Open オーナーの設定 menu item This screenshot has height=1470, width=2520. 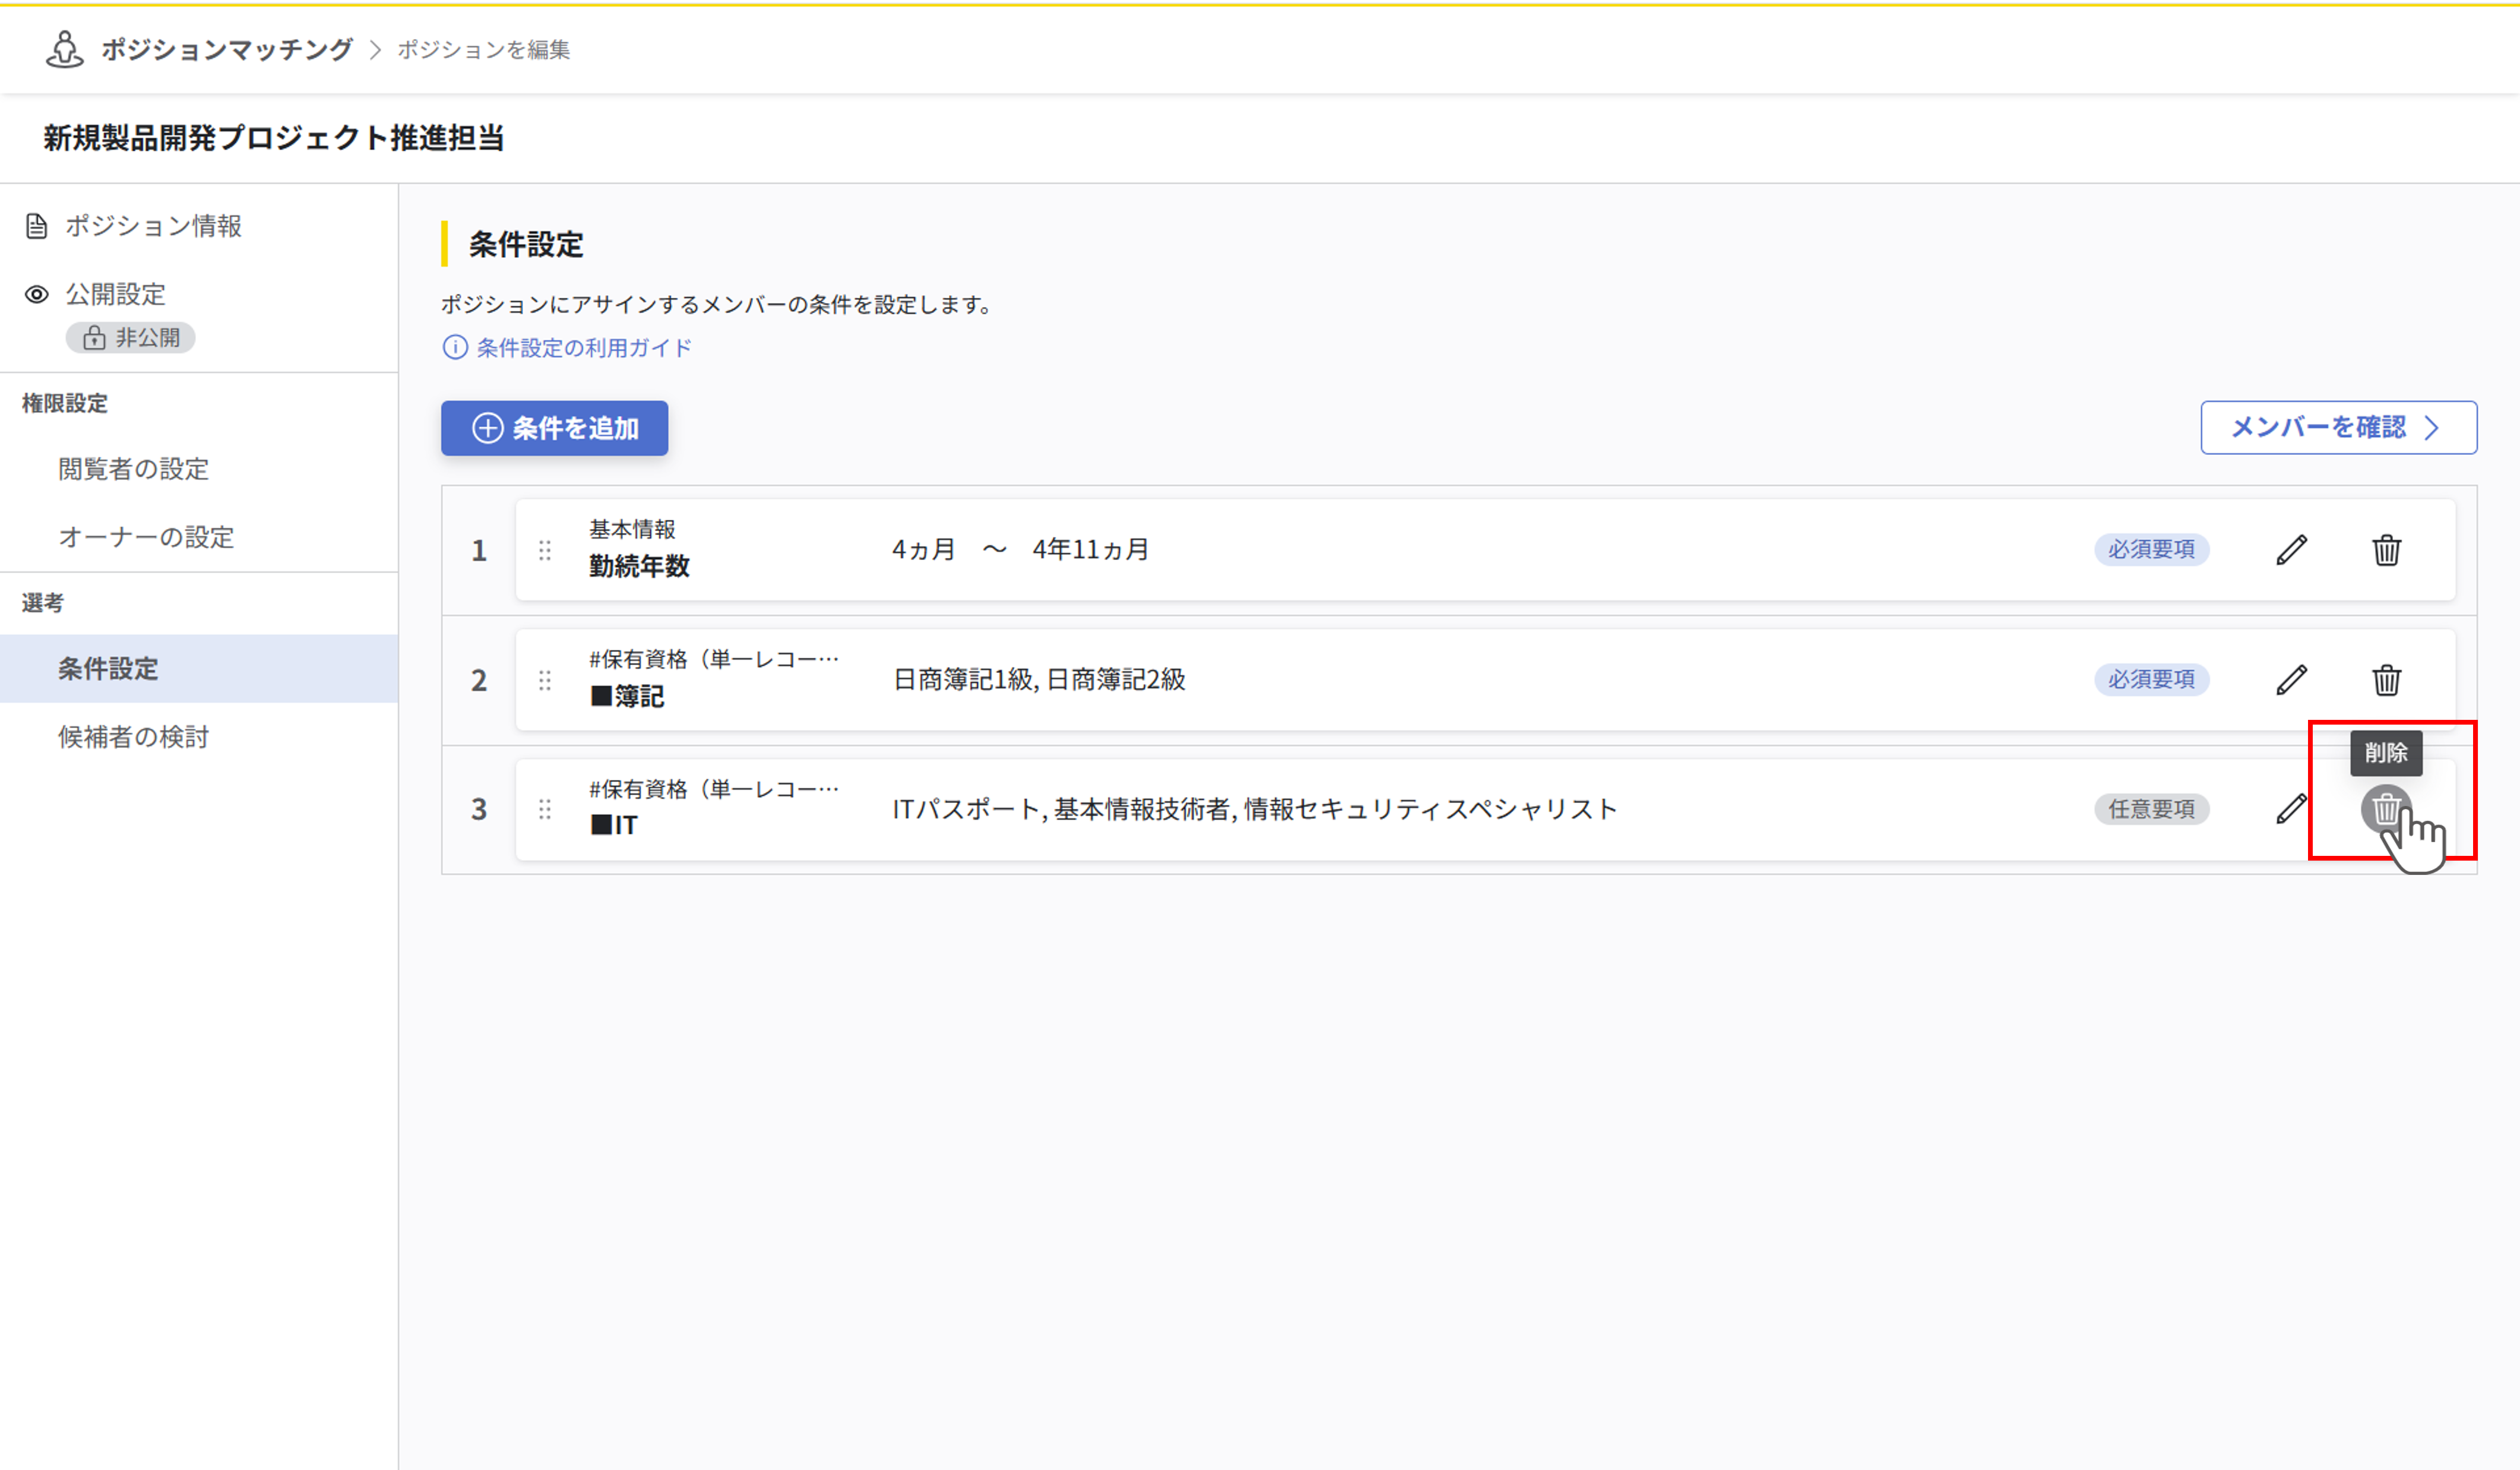tap(147, 537)
